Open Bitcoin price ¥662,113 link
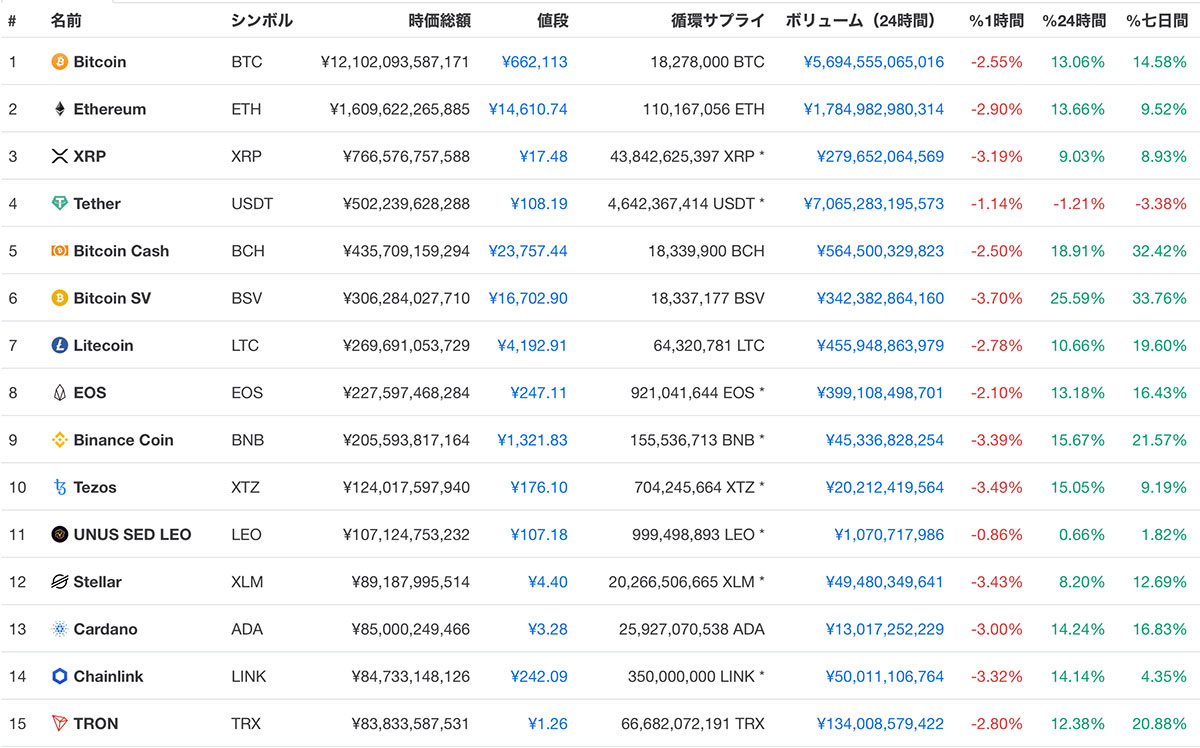This screenshot has height=748, width=1200. (x=535, y=62)
